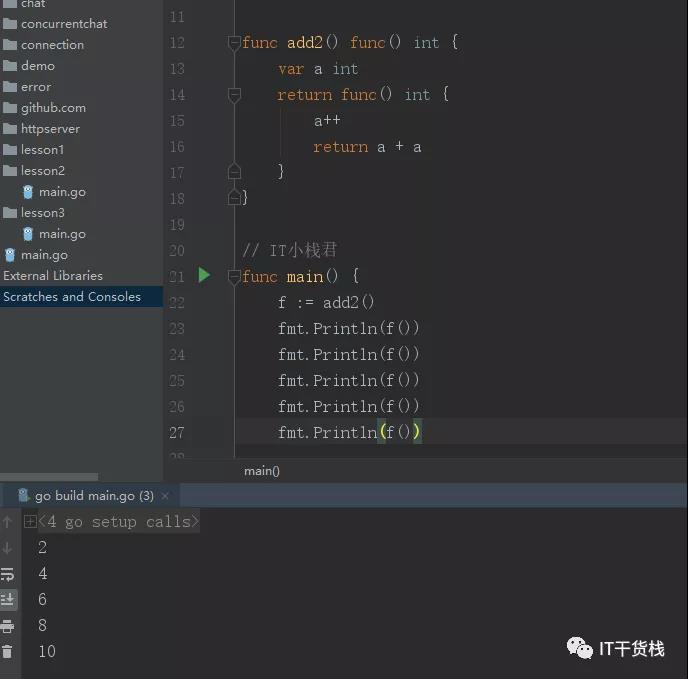Select Scratches and Consoles in project tree
Viewport: 688px width, 679px height.
coord(72,297)
